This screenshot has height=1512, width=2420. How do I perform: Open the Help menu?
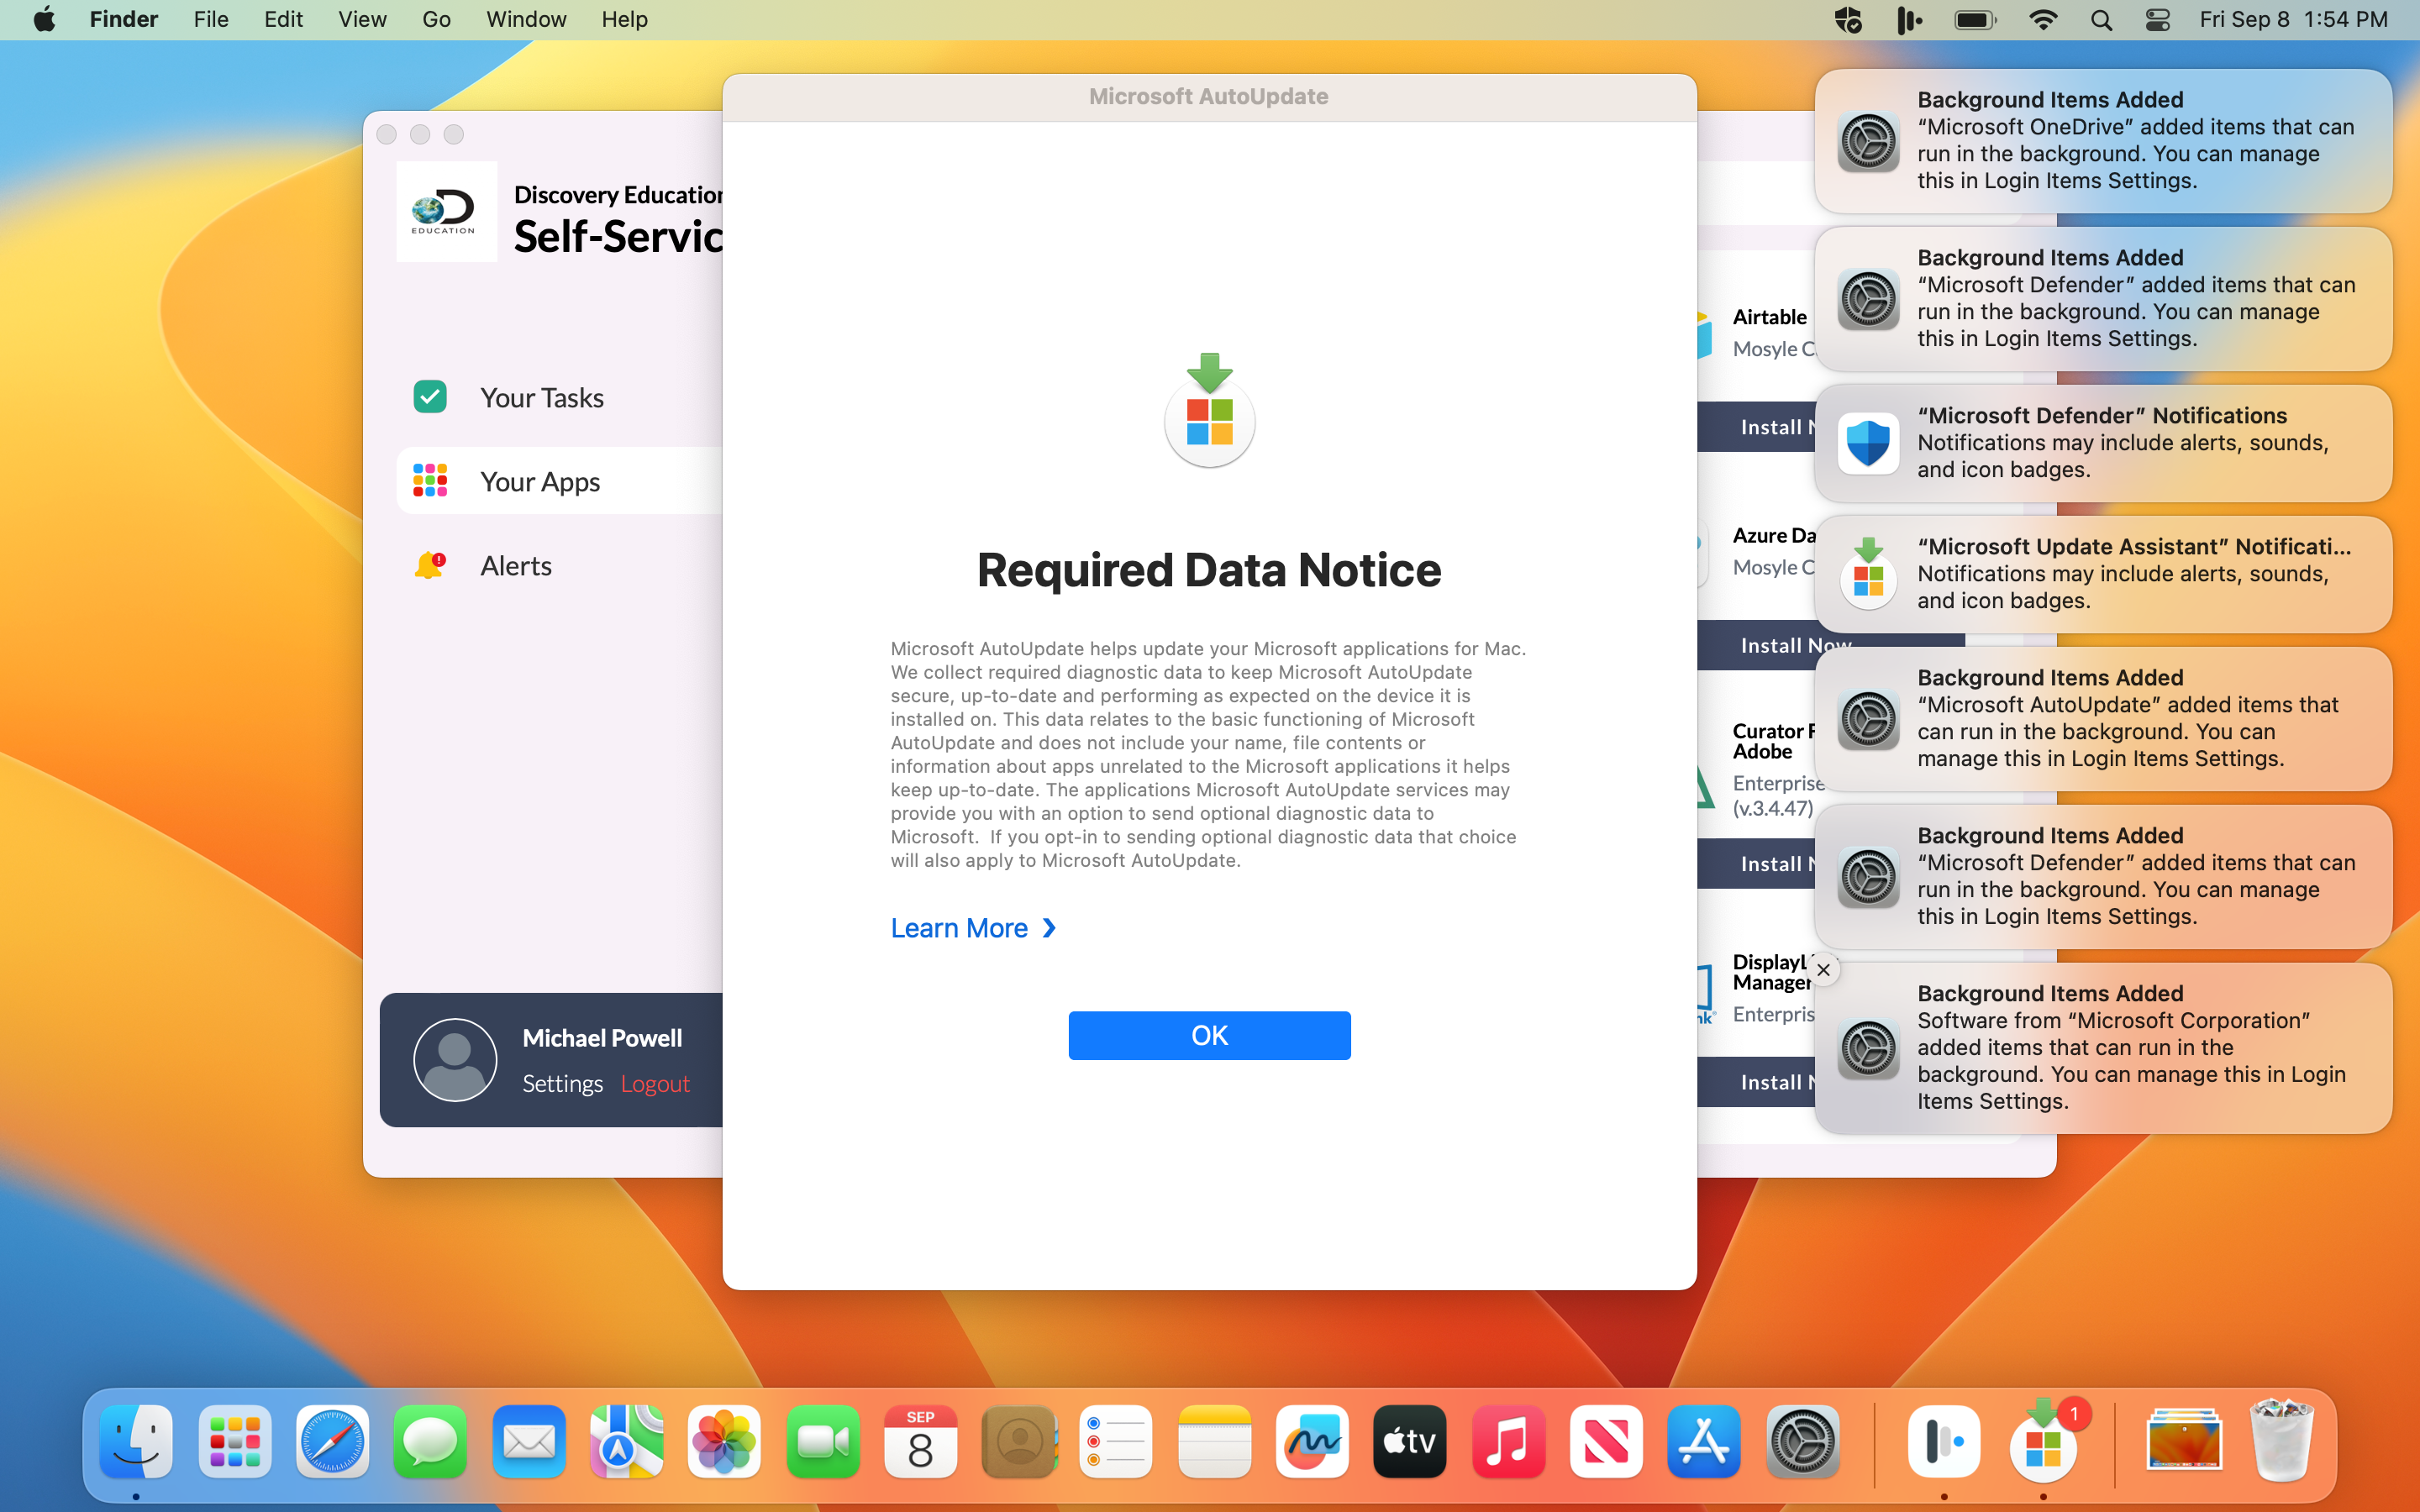pyautogui.click(x=624, y=20)
